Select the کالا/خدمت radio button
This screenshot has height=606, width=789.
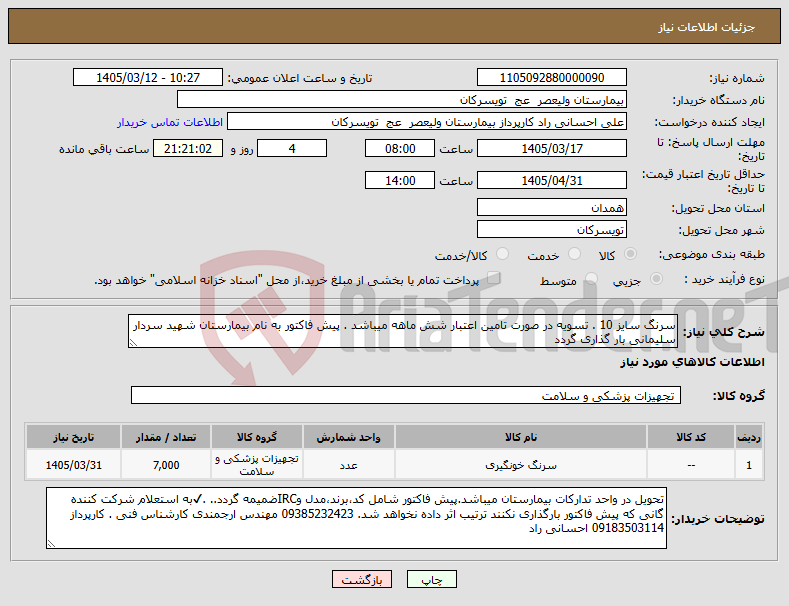[x=502, y=254]
